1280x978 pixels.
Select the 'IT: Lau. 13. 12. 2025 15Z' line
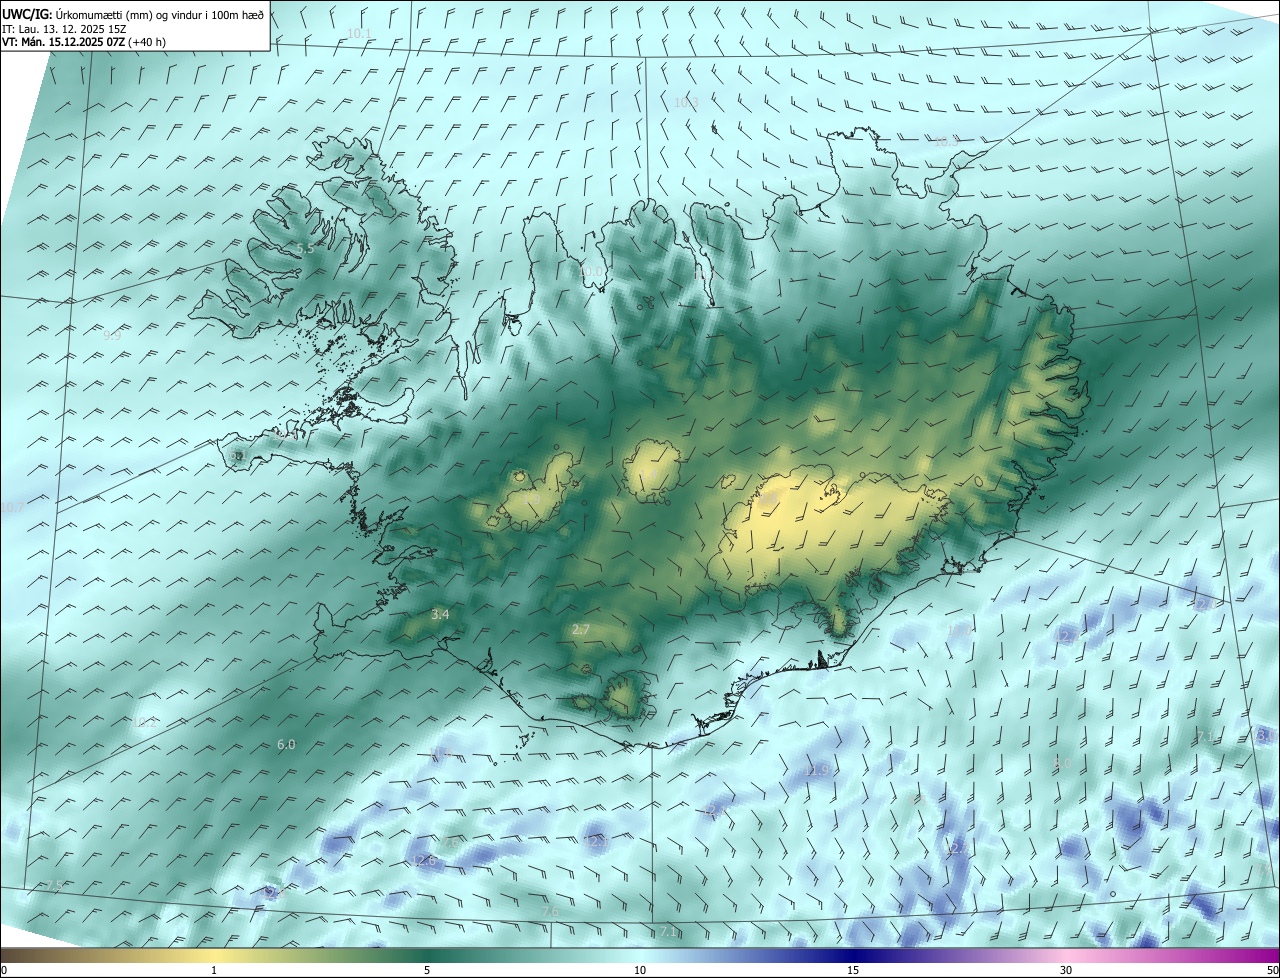coord(63,29)
